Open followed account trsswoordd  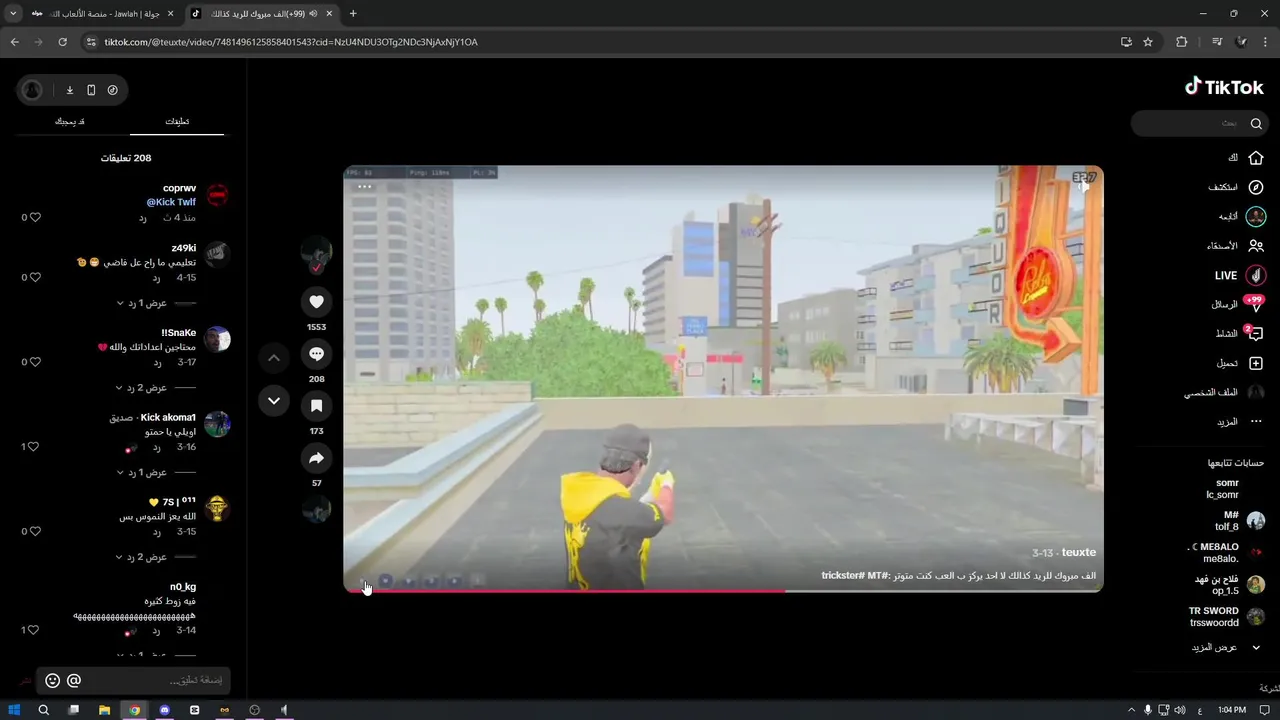(1228, 617)
